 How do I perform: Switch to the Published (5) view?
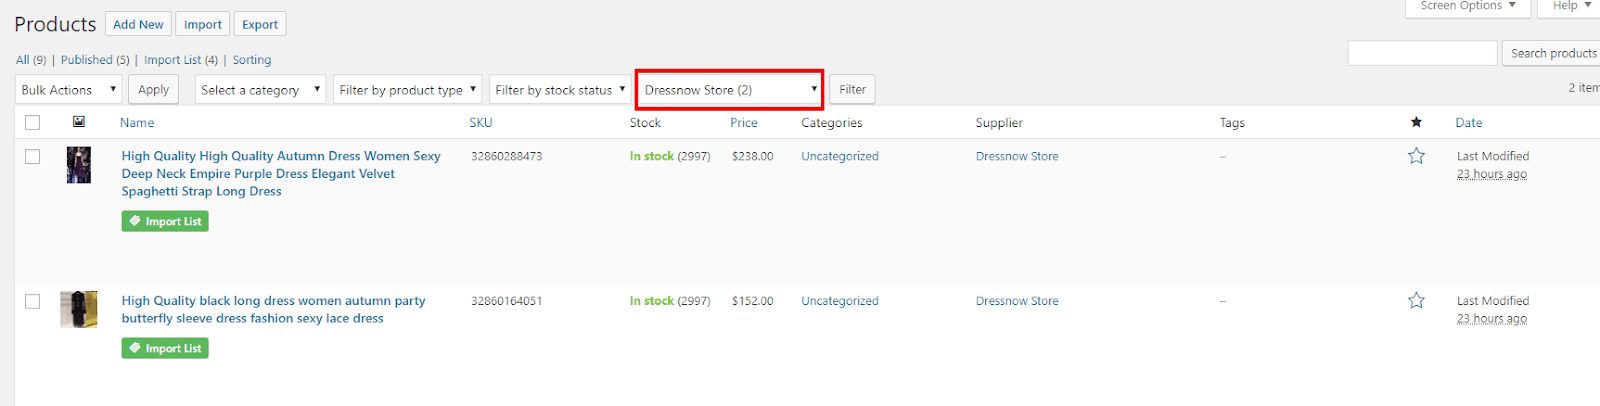click(x=95, y=60)
